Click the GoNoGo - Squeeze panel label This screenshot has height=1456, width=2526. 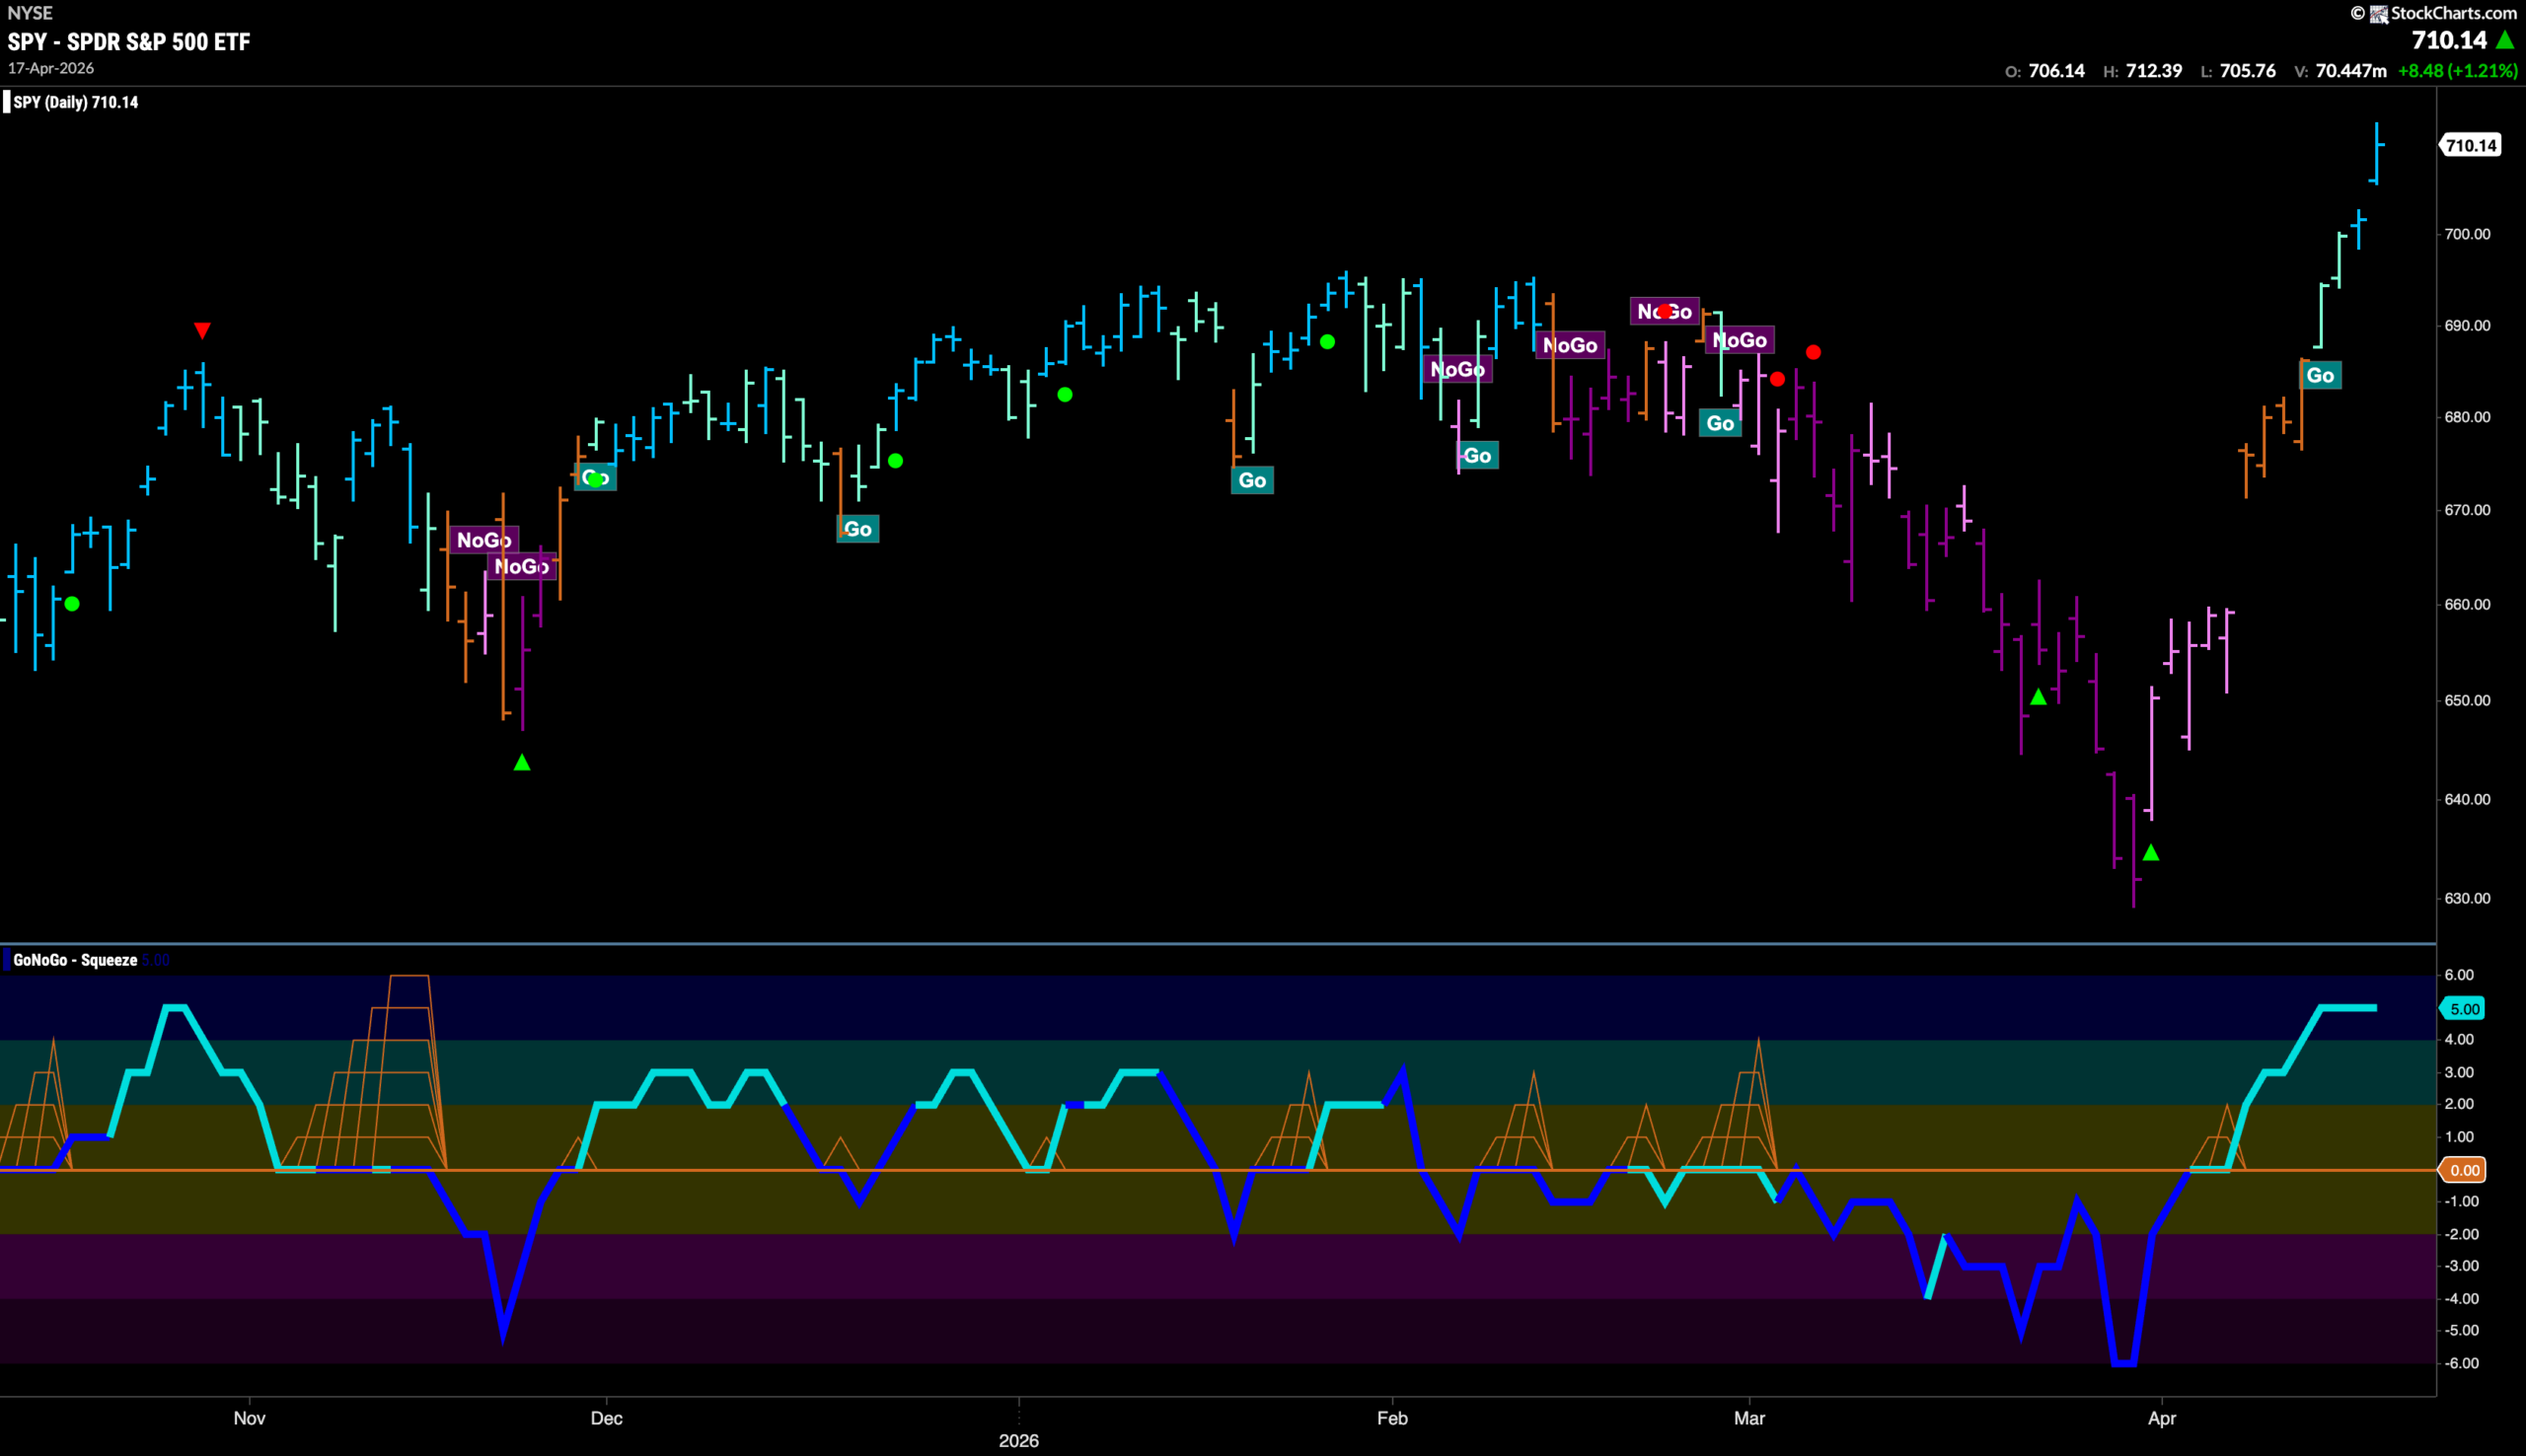click(x=75, y=960)
